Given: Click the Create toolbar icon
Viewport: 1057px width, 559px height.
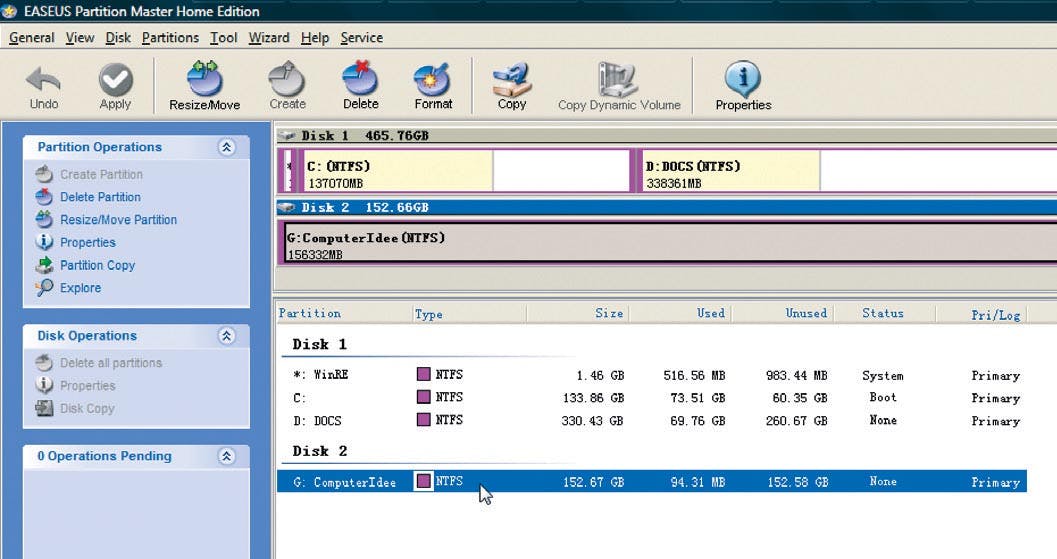Looking at the screenshot, I should click(286, 78).
